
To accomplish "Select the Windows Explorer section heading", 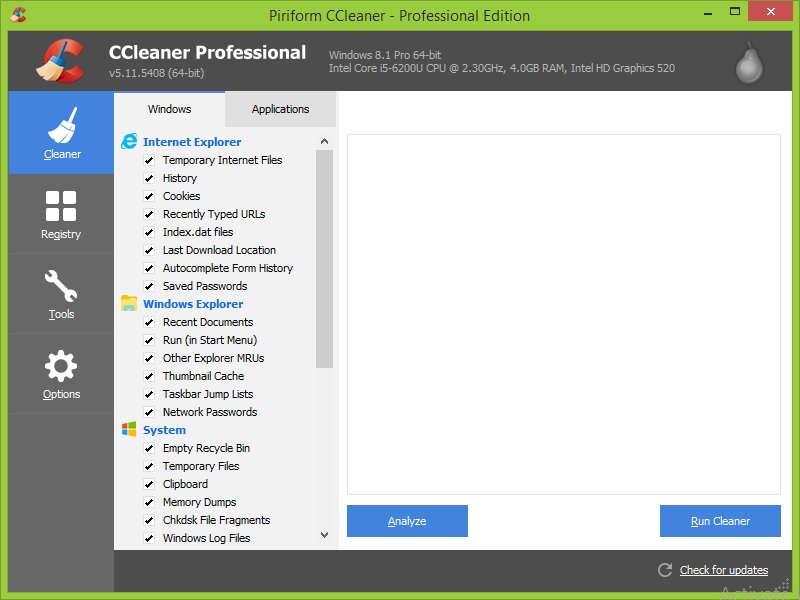I will (193, 304).
